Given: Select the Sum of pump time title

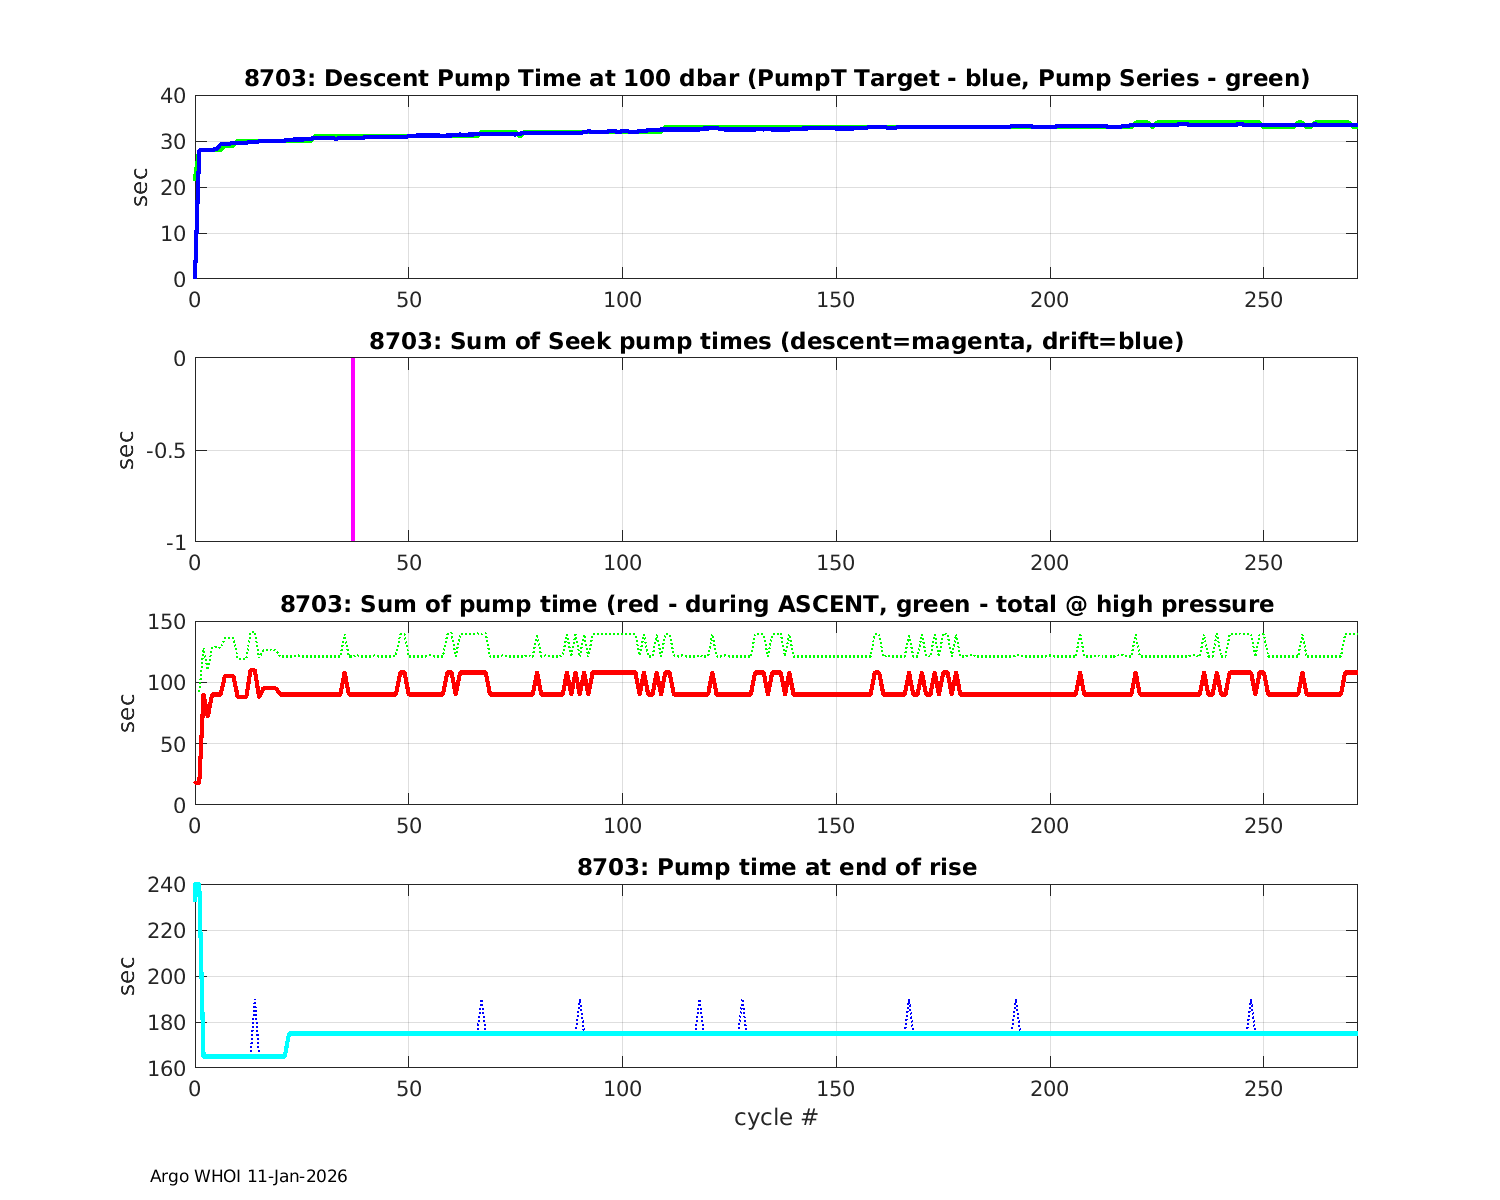Looking at the screenshot, I should 776,604.
